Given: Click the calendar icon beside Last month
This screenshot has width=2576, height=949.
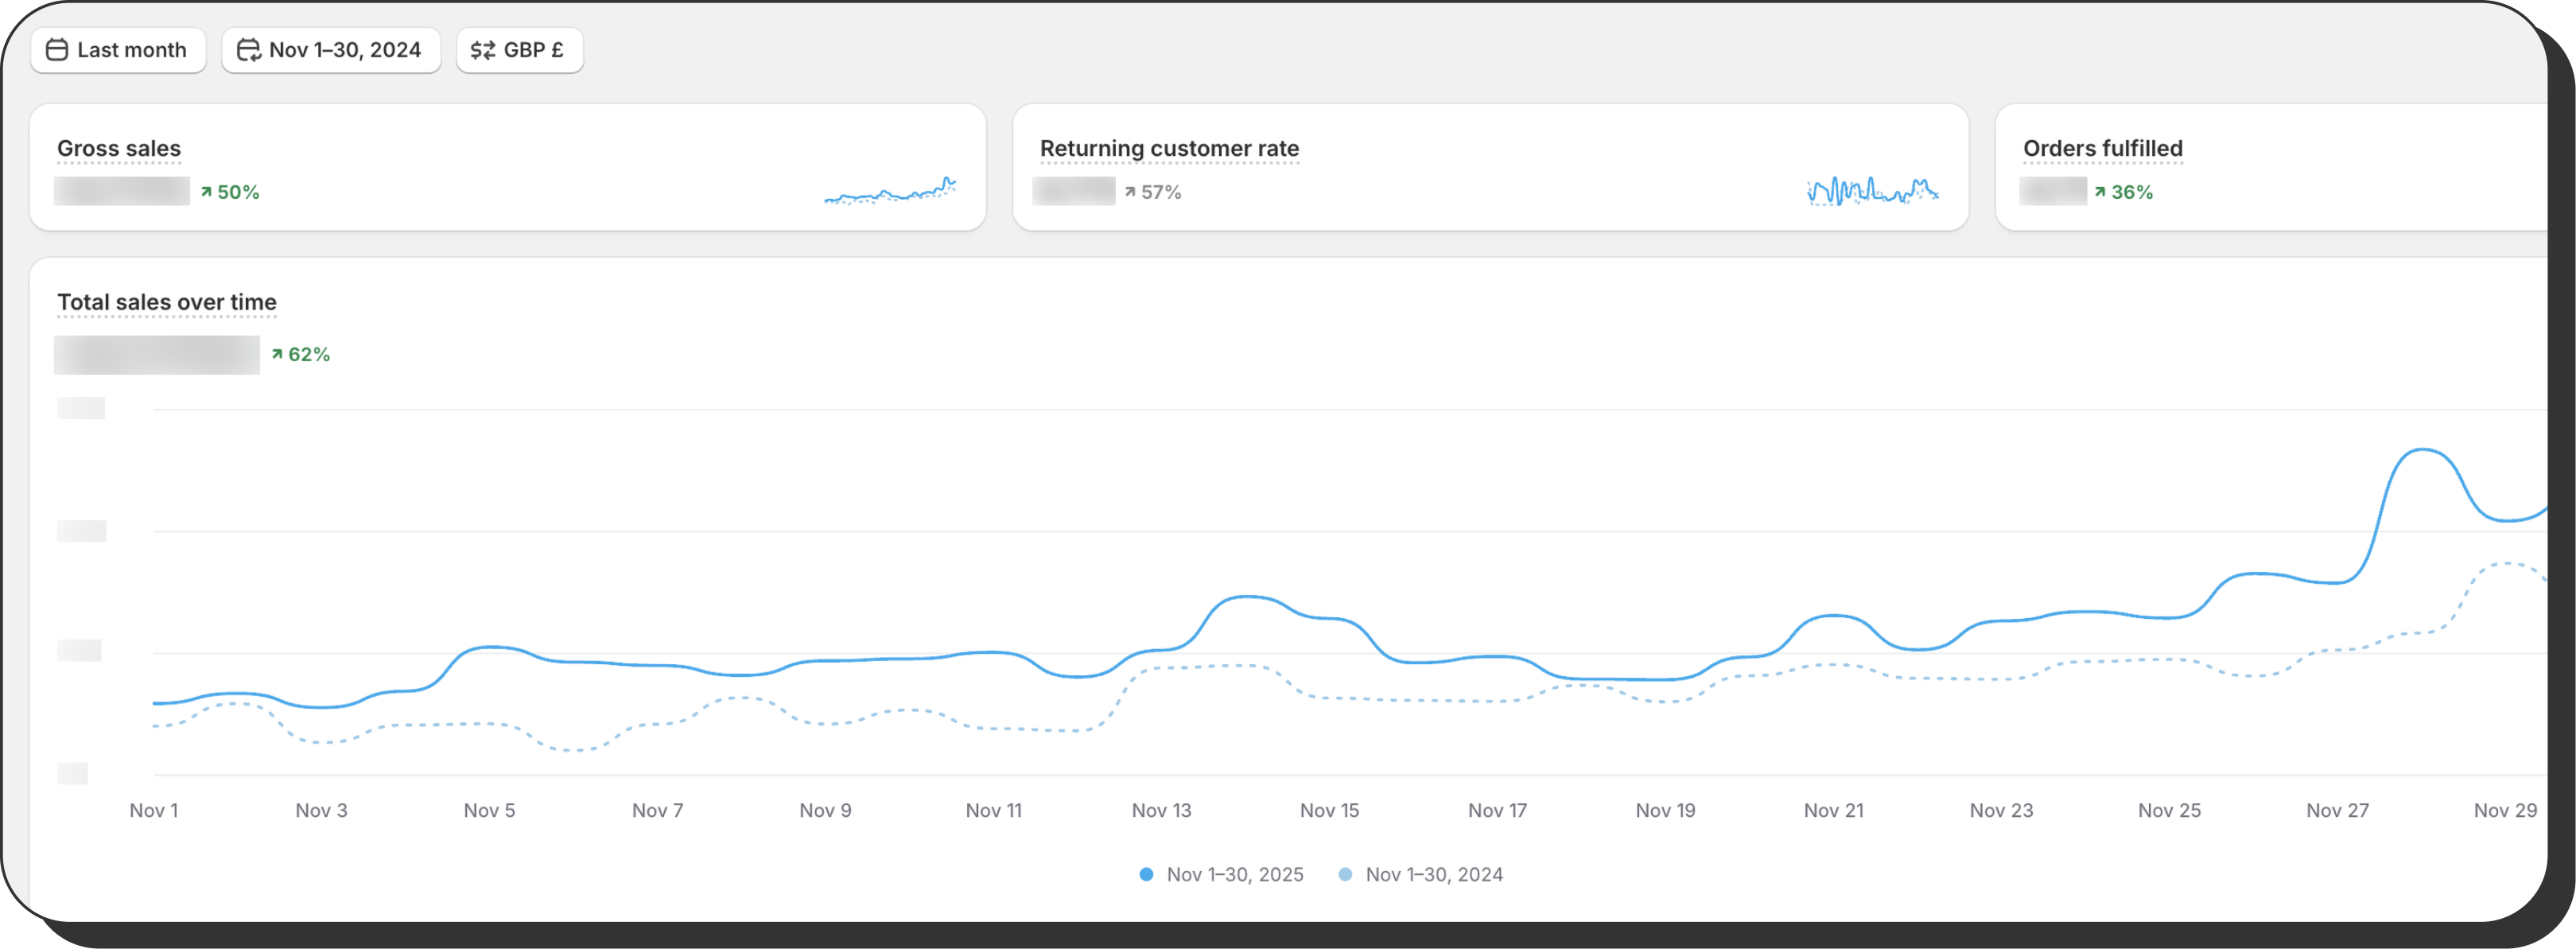Looking at the screenshot, I should [x=57, y=50].
